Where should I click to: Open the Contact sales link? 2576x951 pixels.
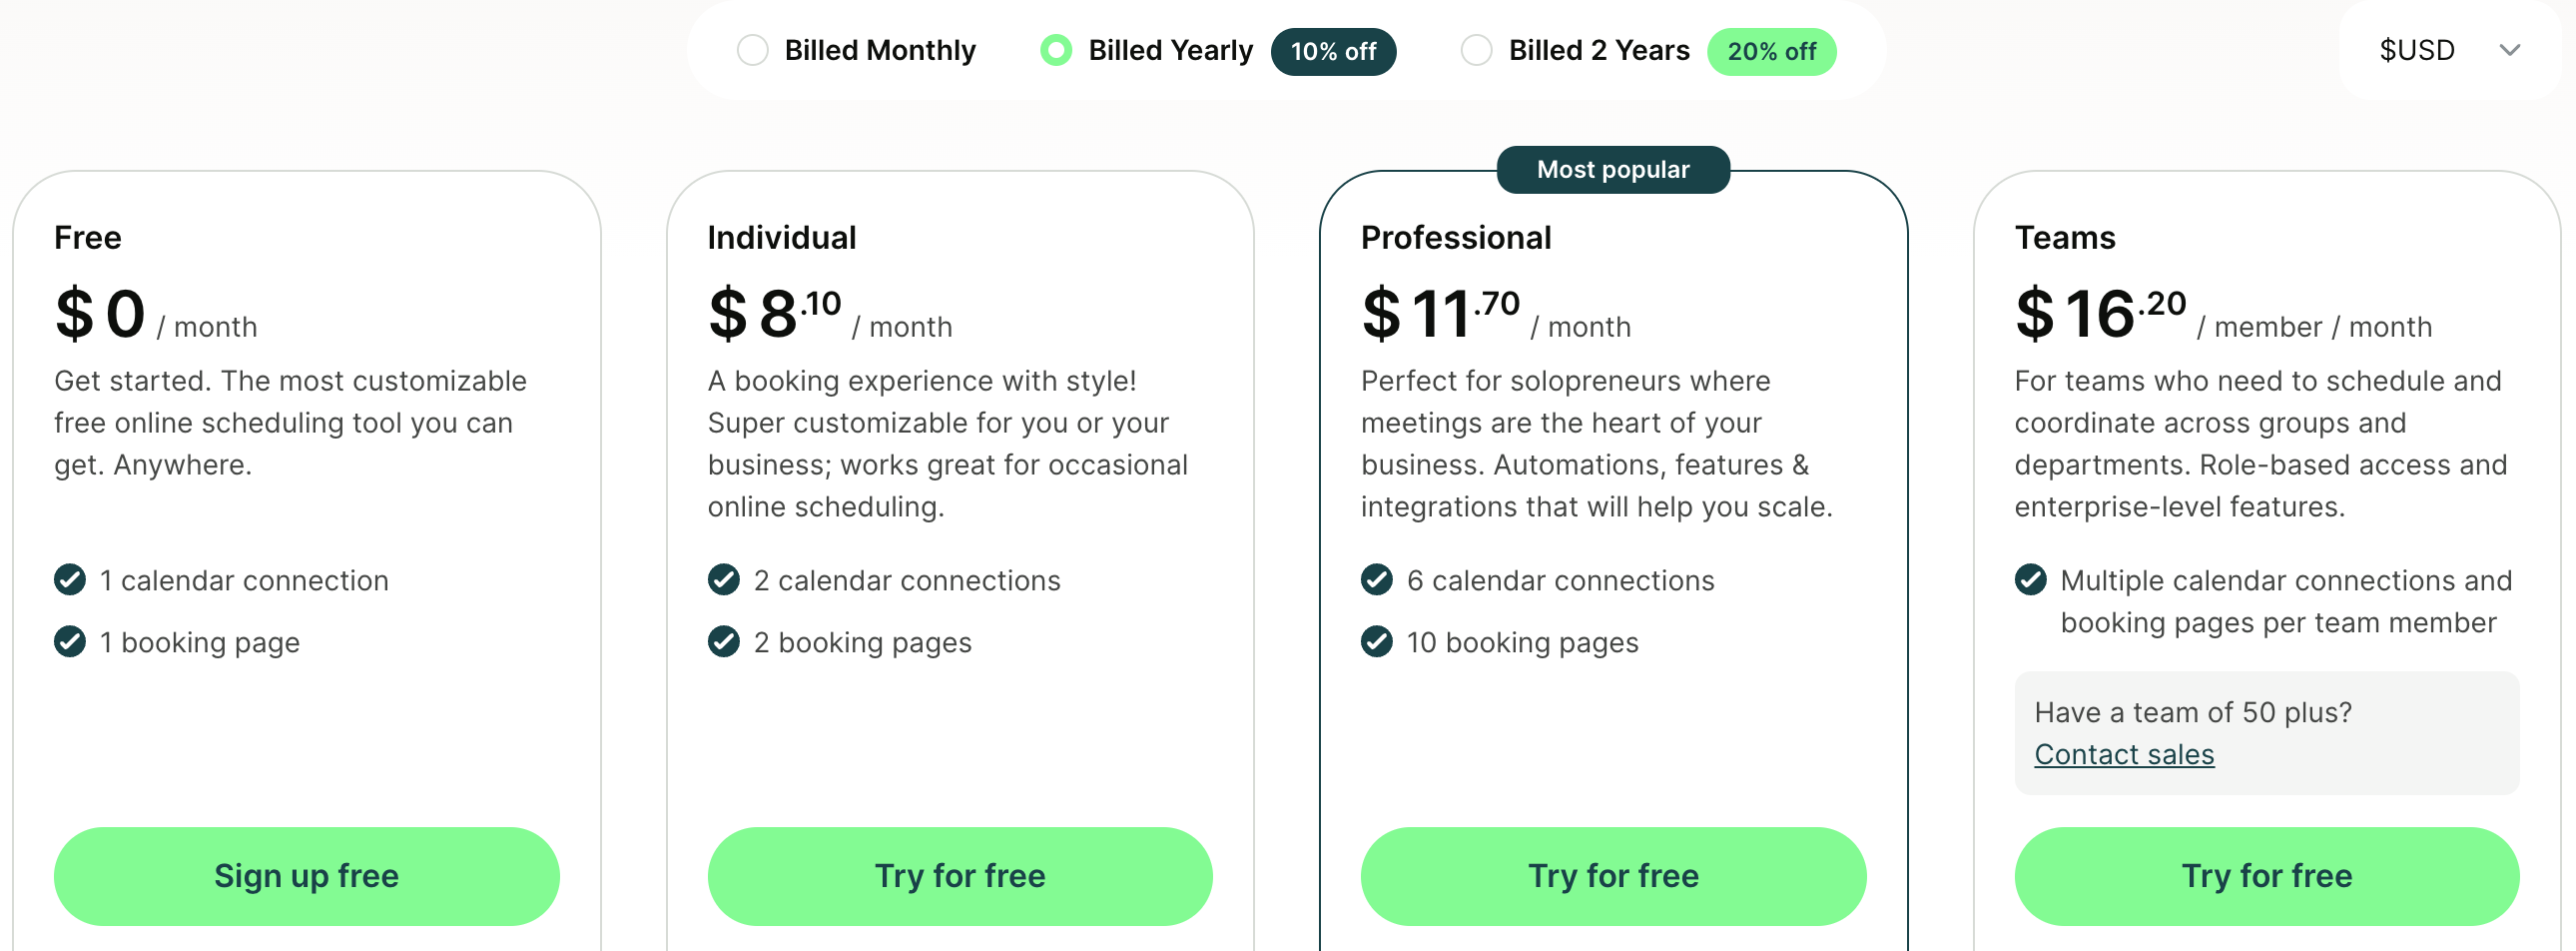2124,754
